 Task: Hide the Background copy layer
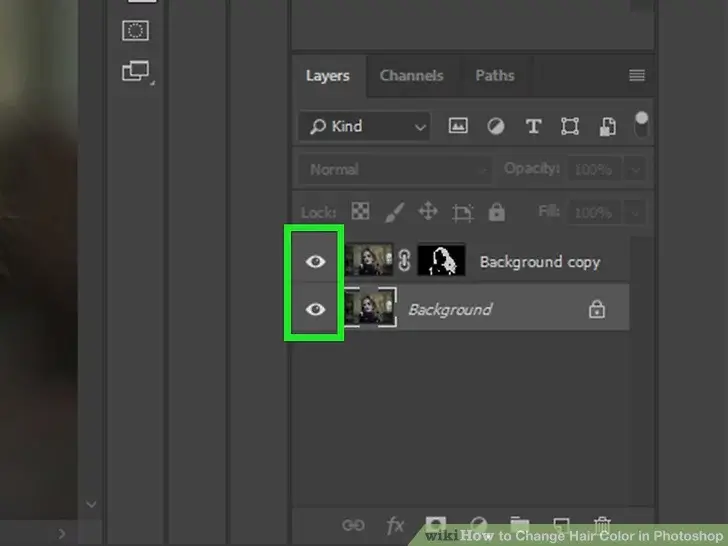(x=316, y=261)
